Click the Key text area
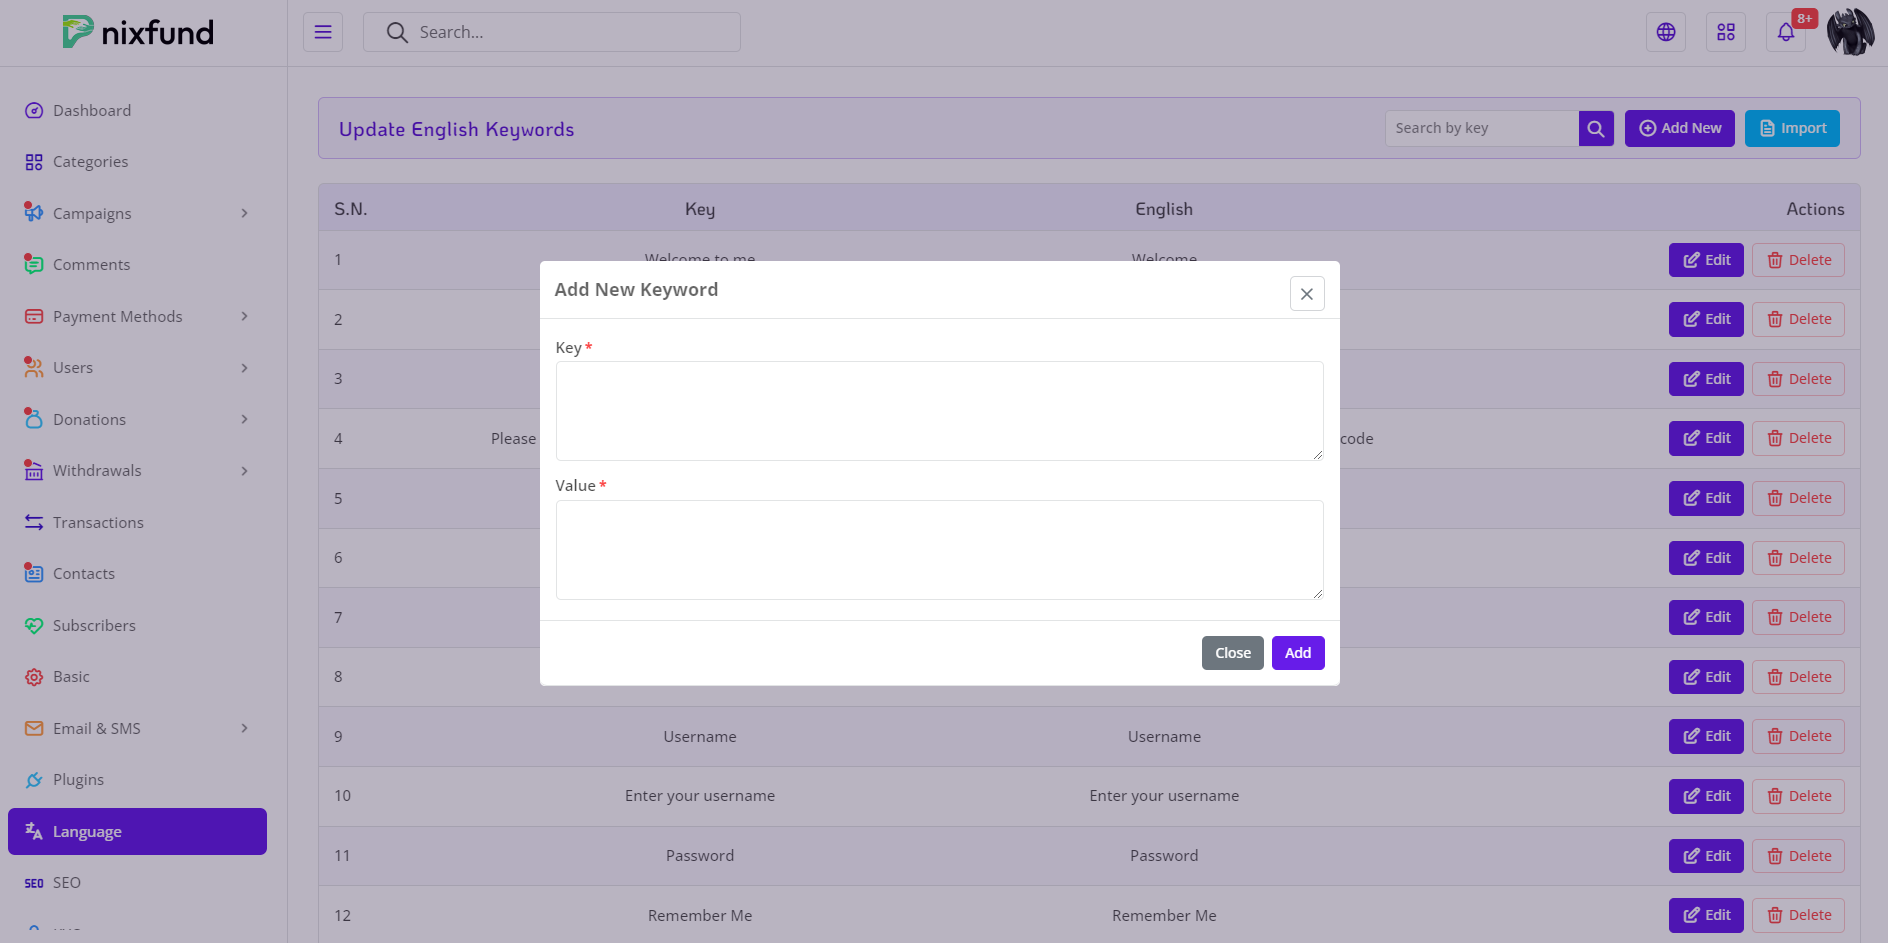The height and width of the screenshot is (943, 1888). tap(938, 411)
